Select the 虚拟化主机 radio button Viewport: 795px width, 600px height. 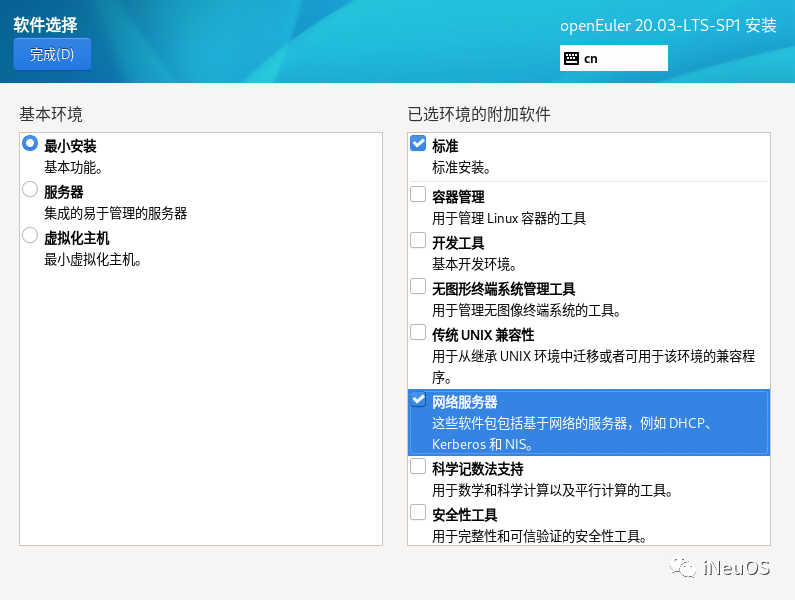(30, 235)
